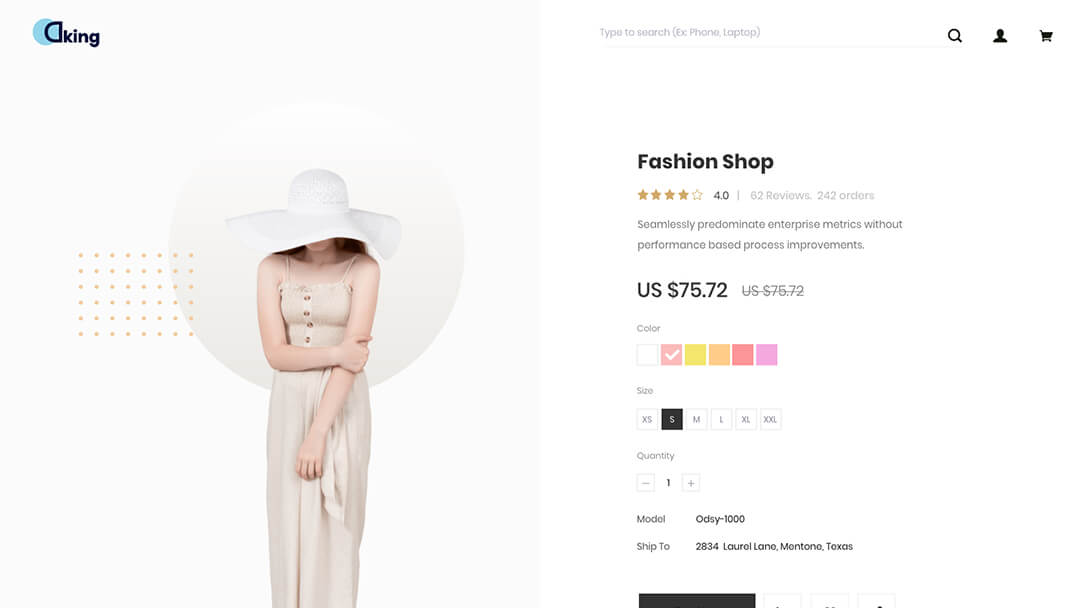This screenshot has width=1080, height=608.
Task: Increase quantity with the plus button
Action: click(691, 483)
